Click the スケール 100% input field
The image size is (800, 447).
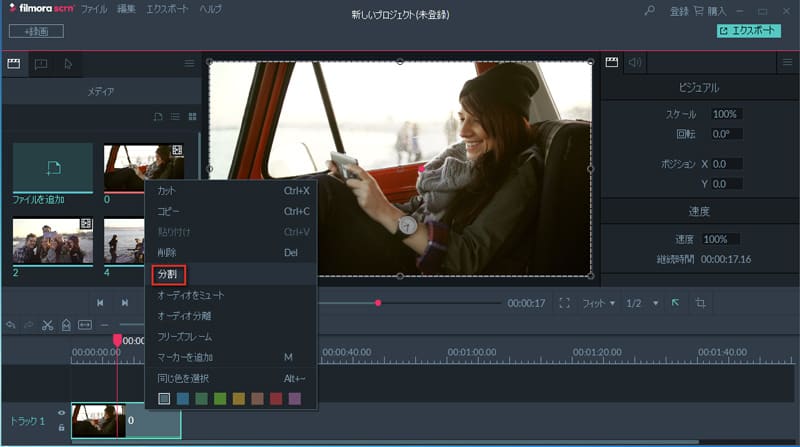(x=725, y=114)
